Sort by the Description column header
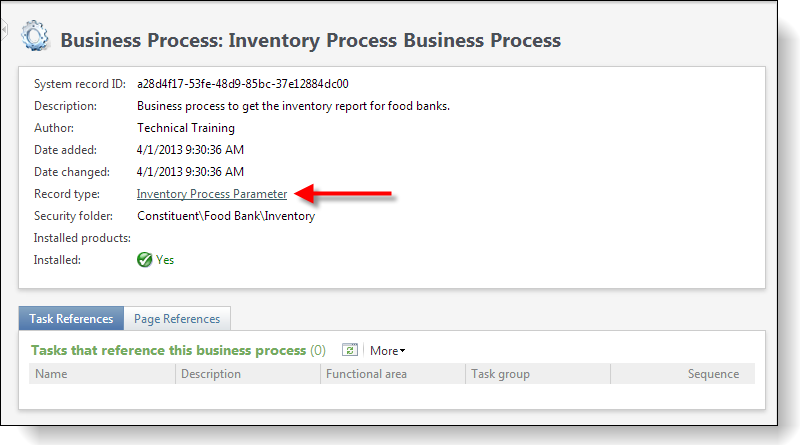Image resolution: width=800 pixels, height=445 pixels. (211, 374)
